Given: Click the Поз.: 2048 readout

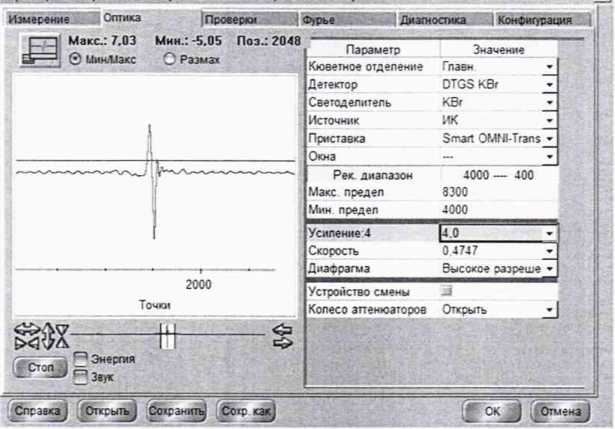Looking at the screenshot, I should pyautogui.click(x=269, y=40).
